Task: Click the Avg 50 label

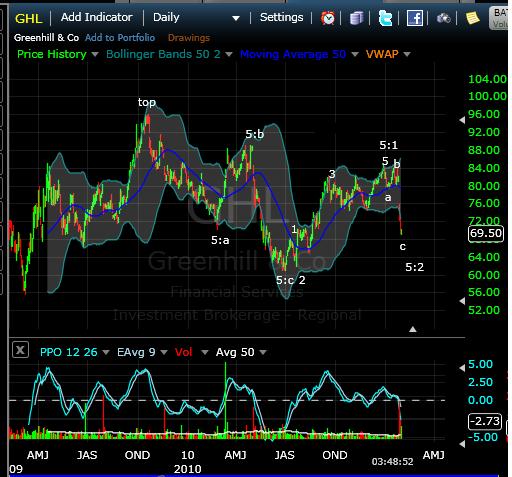Action: coord(235,352)
